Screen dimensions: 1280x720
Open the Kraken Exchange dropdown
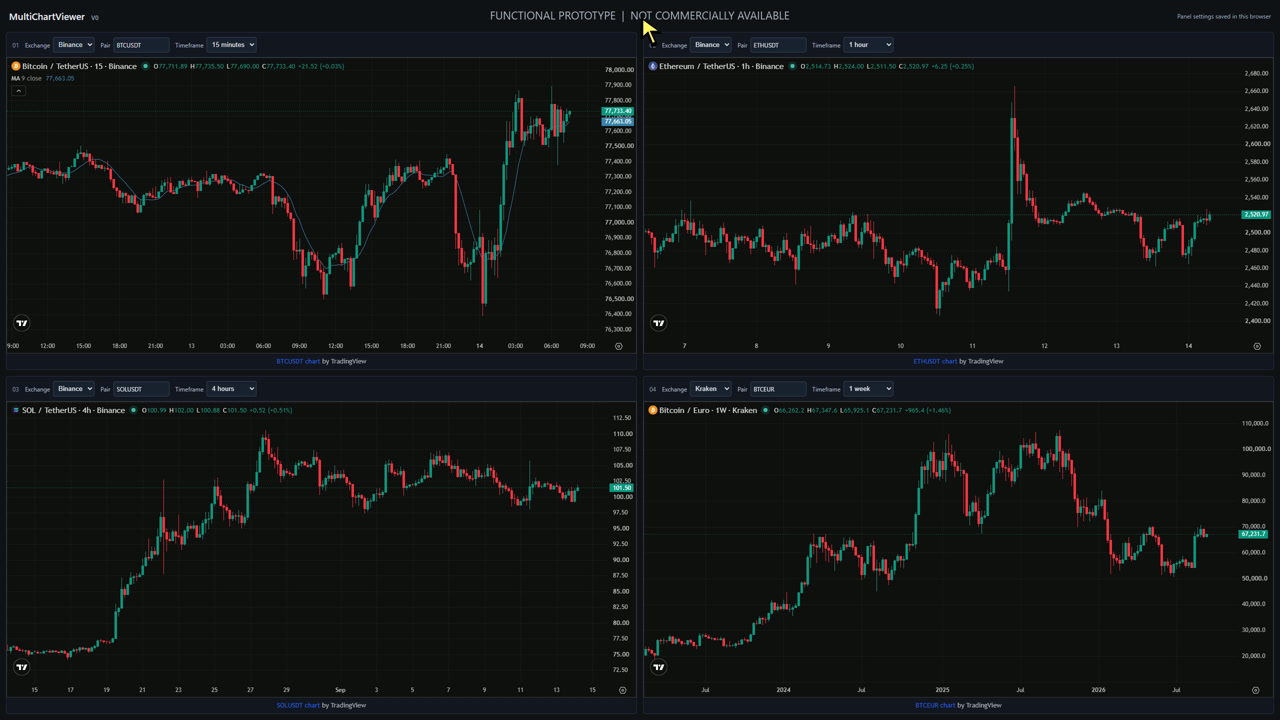711,389
